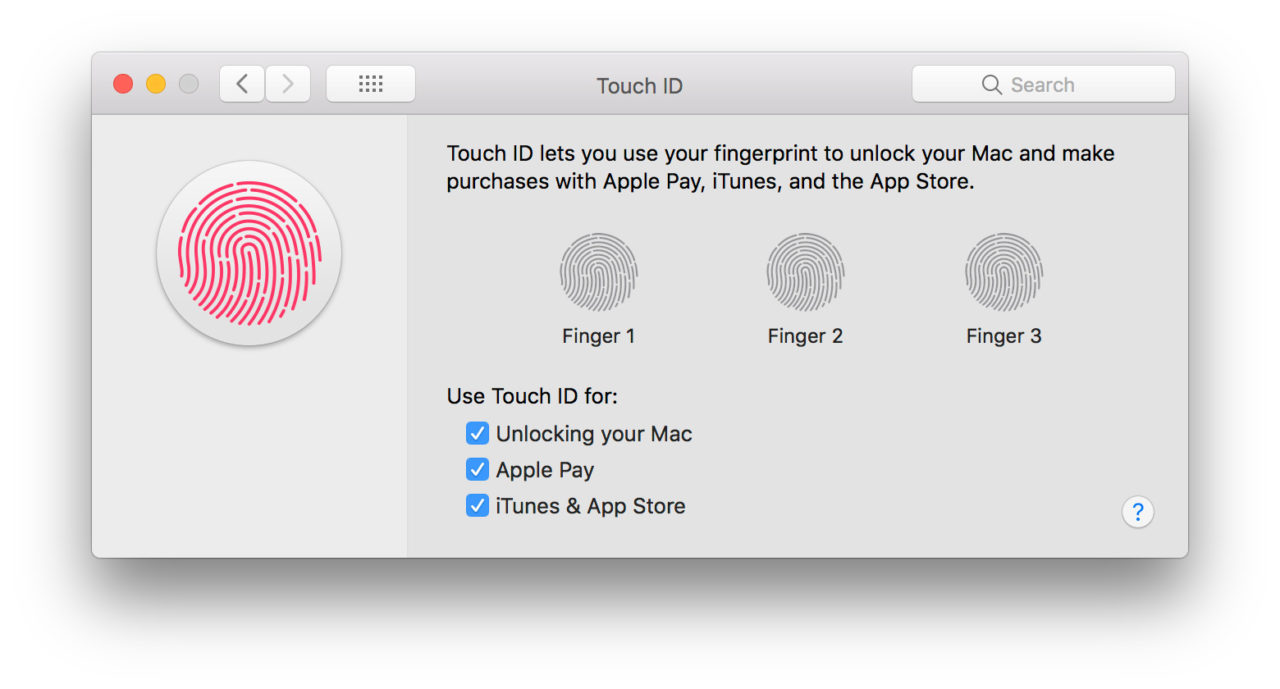The width and height of the screenshot is (1280, 689).
Task: Select the Finger 3 fingerprint icon
Action: point(1004,270)
